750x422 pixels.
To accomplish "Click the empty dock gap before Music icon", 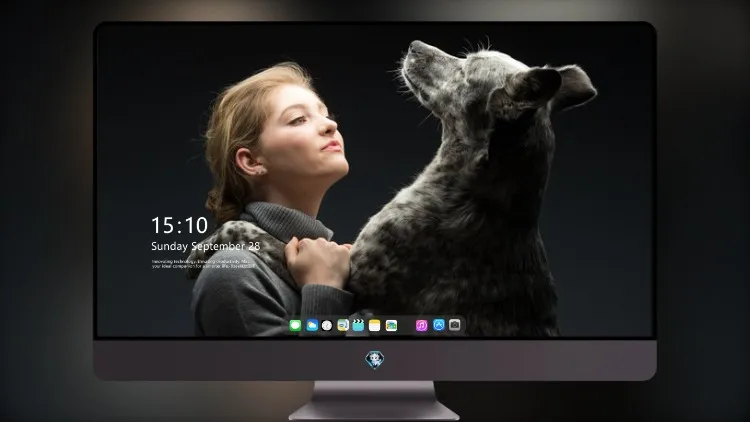I will coord(407,325).
